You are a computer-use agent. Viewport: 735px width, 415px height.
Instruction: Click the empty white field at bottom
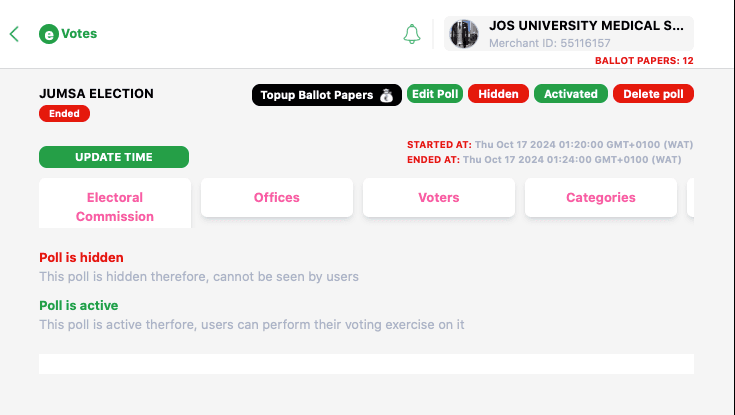click(366, 364)
